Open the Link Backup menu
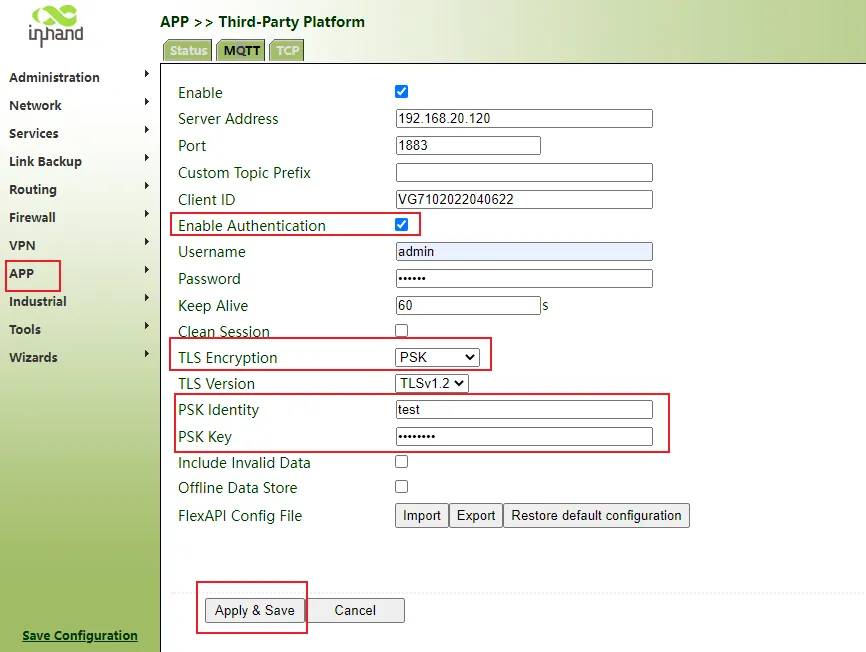 pos(45,162)
